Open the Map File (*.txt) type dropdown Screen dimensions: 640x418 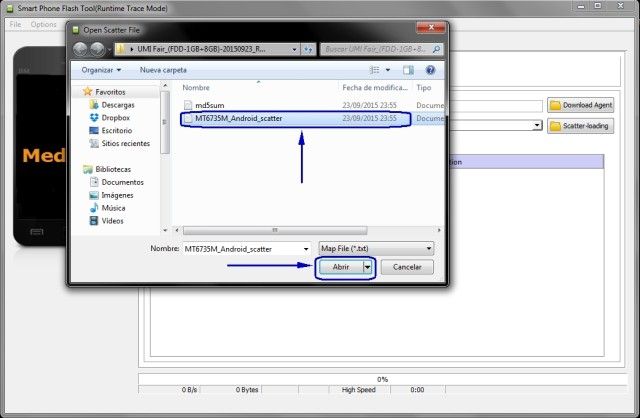pyautogui.click(x=376, y=249)
